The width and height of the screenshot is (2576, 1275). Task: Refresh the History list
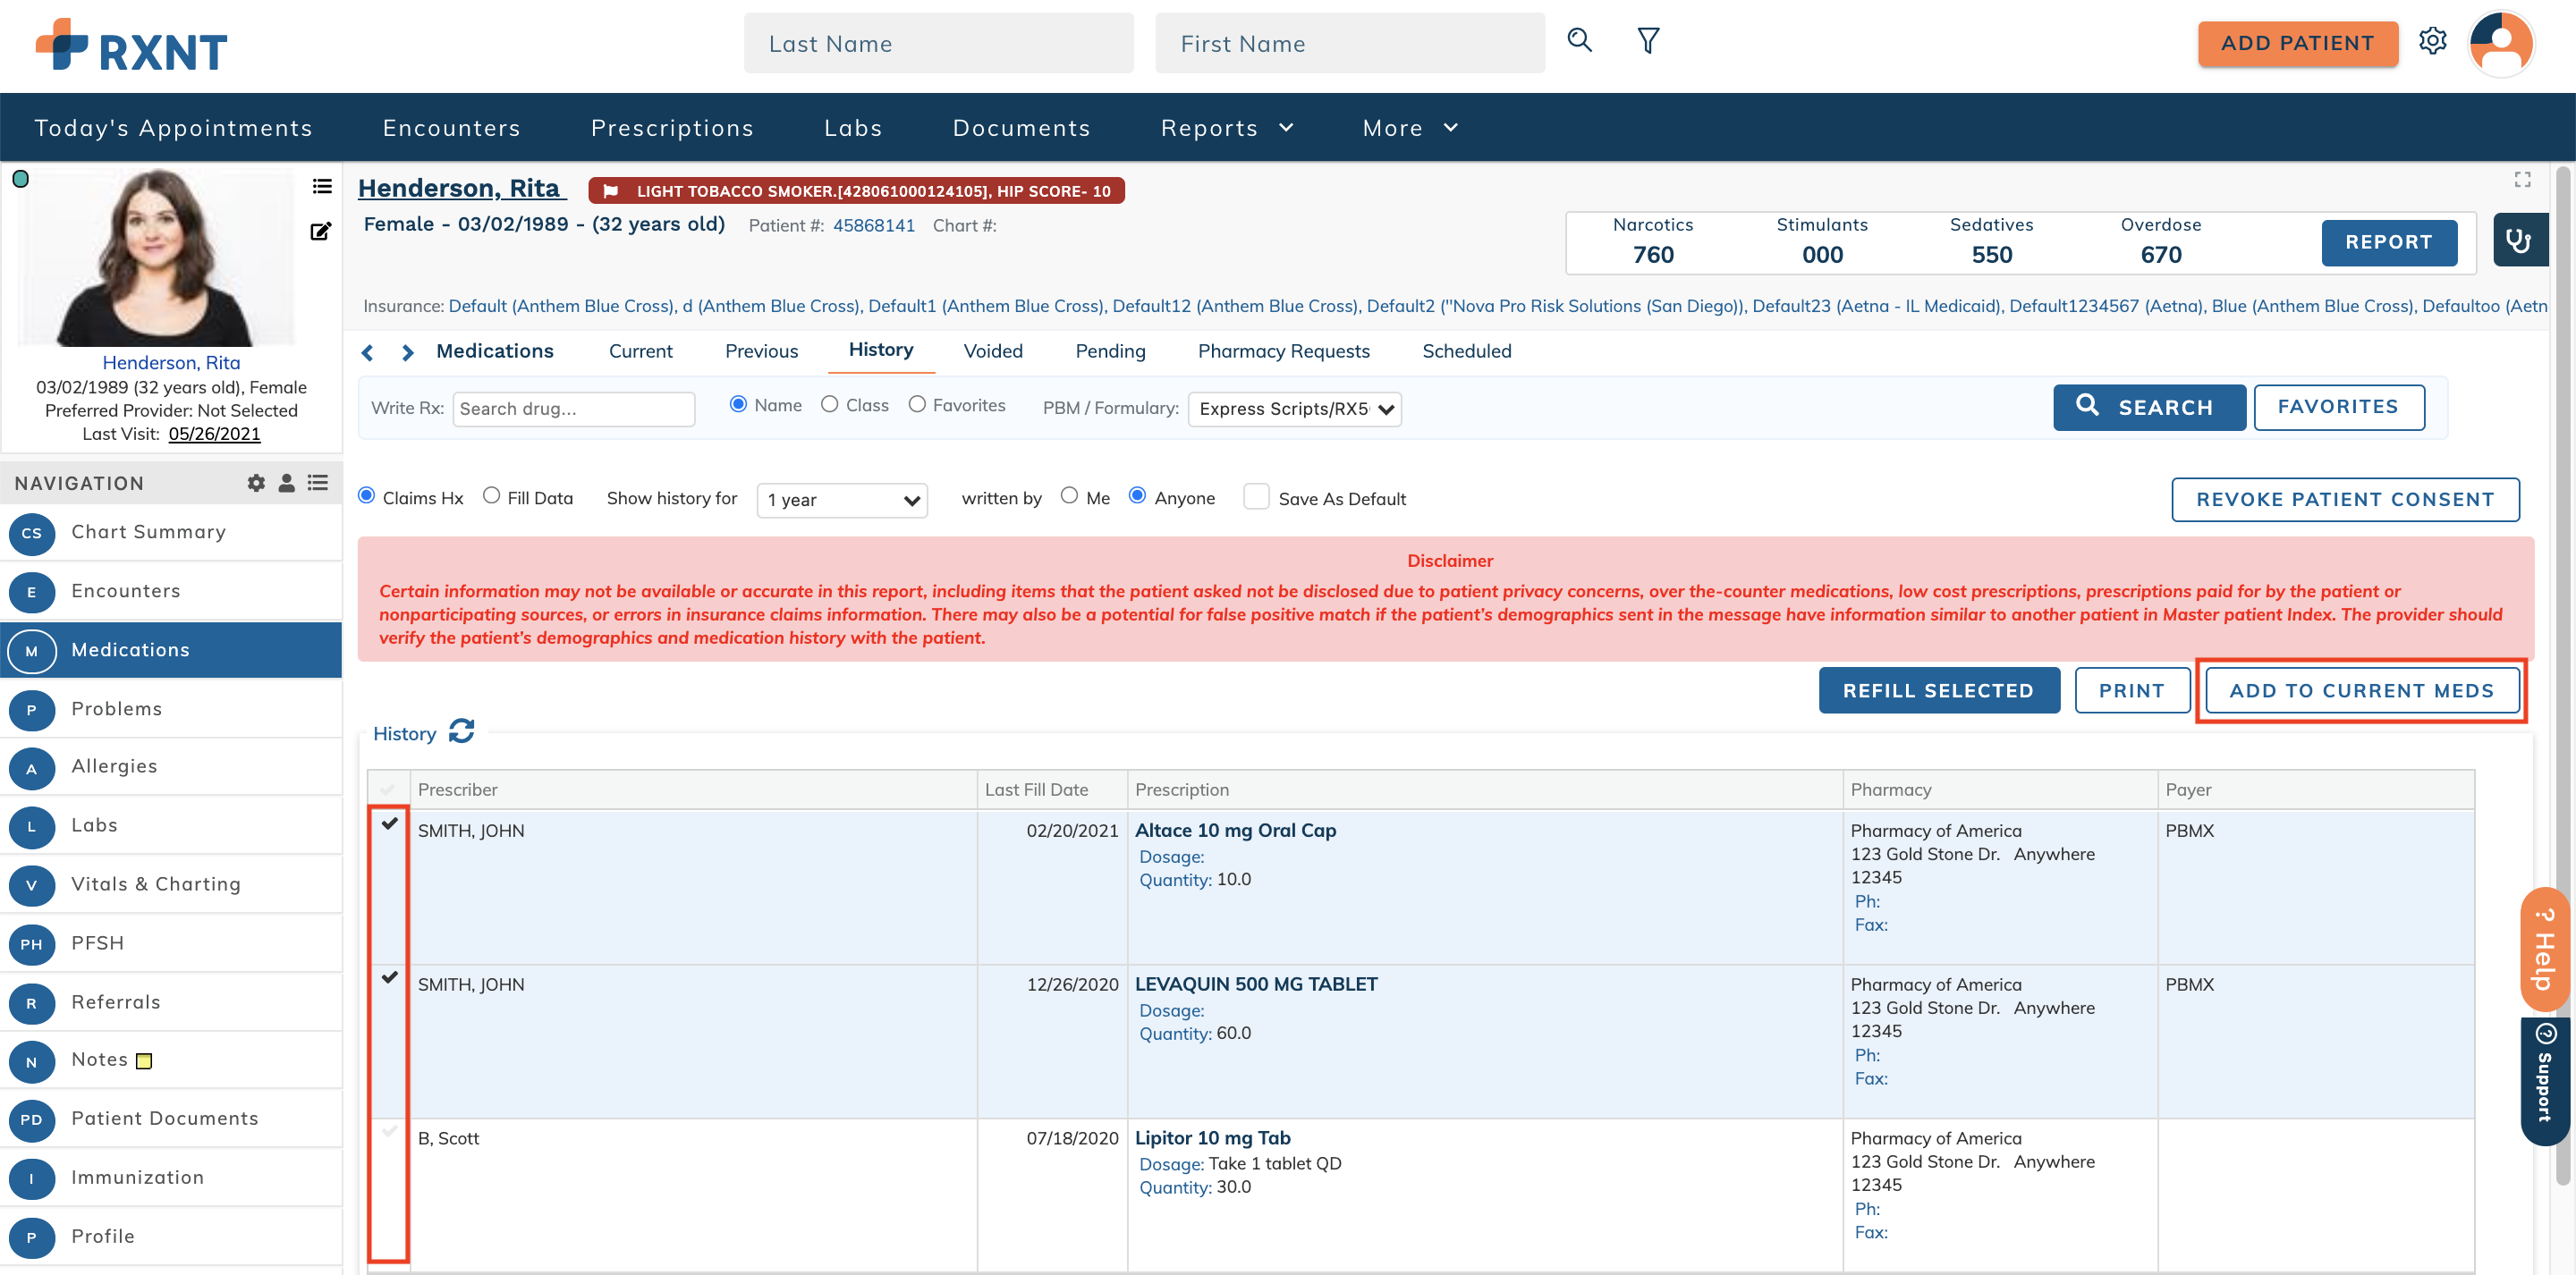tap(461, 732)
